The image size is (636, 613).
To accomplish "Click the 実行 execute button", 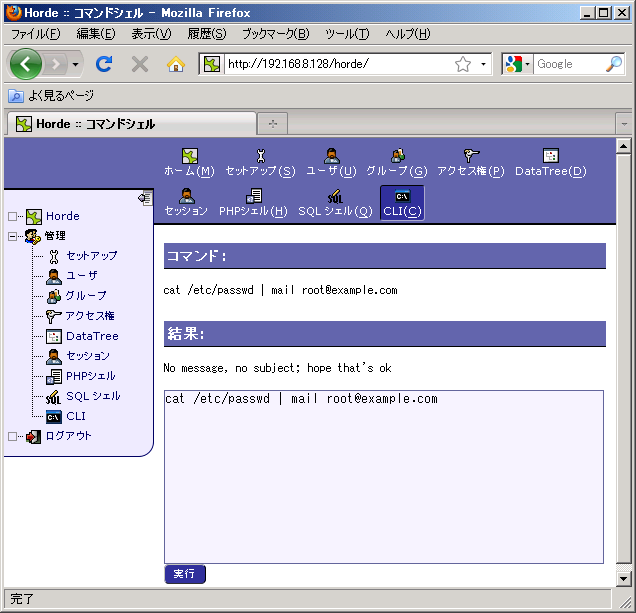I will [185, 574].
